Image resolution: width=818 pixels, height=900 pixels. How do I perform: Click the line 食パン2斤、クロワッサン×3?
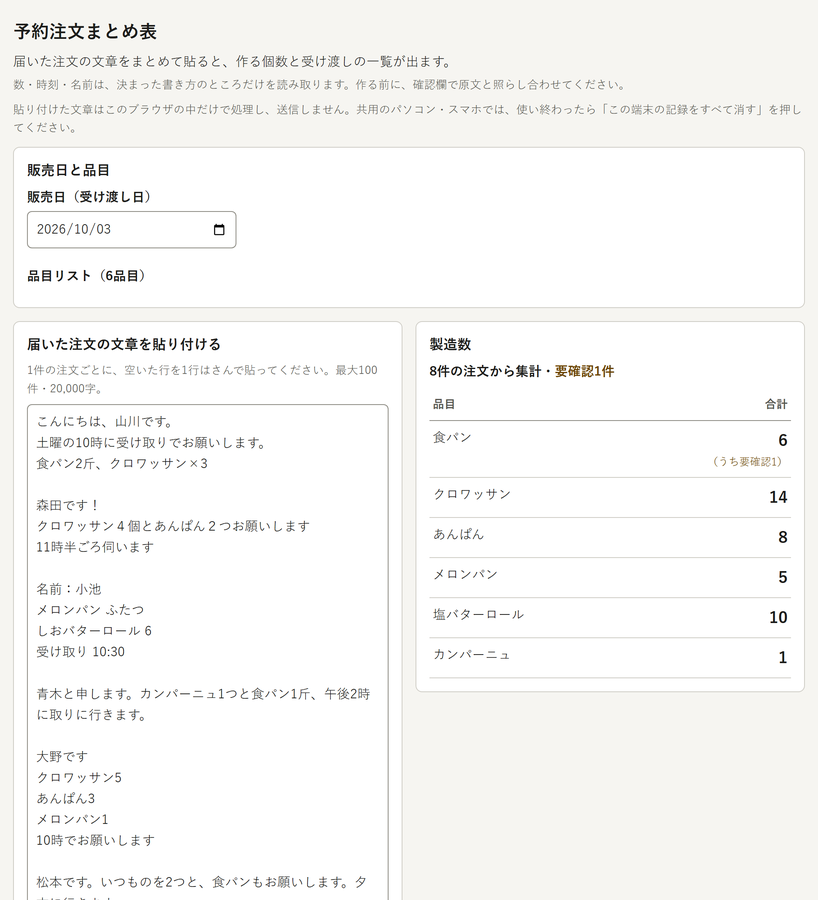122,464
